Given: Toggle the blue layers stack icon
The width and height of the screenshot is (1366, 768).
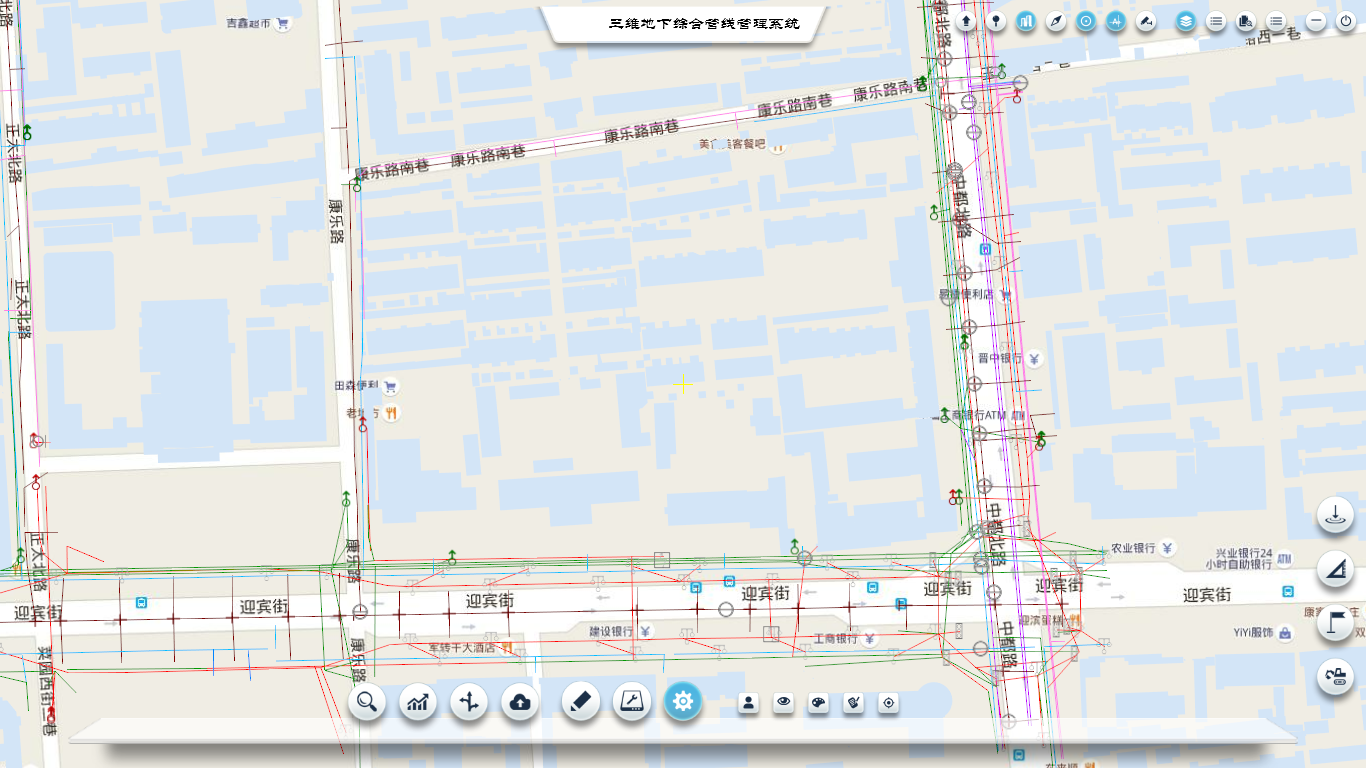Looking at the screenshot, I should 1186,21.
